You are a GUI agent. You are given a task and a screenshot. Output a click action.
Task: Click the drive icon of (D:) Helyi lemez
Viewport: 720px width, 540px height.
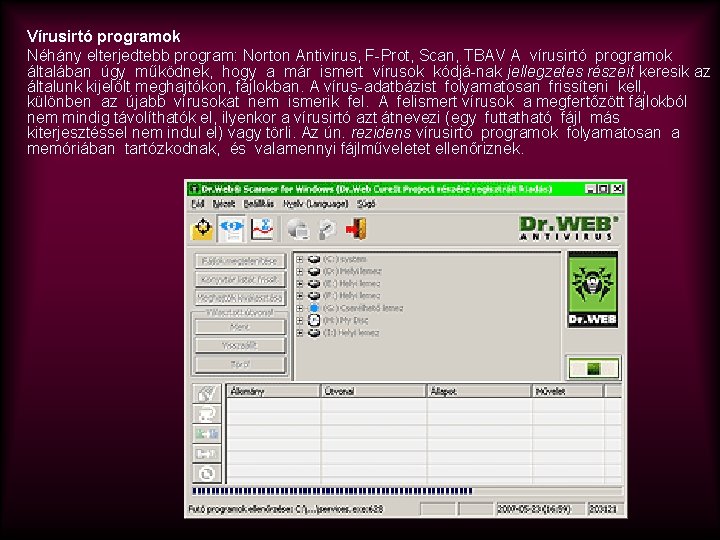(314, 271)
